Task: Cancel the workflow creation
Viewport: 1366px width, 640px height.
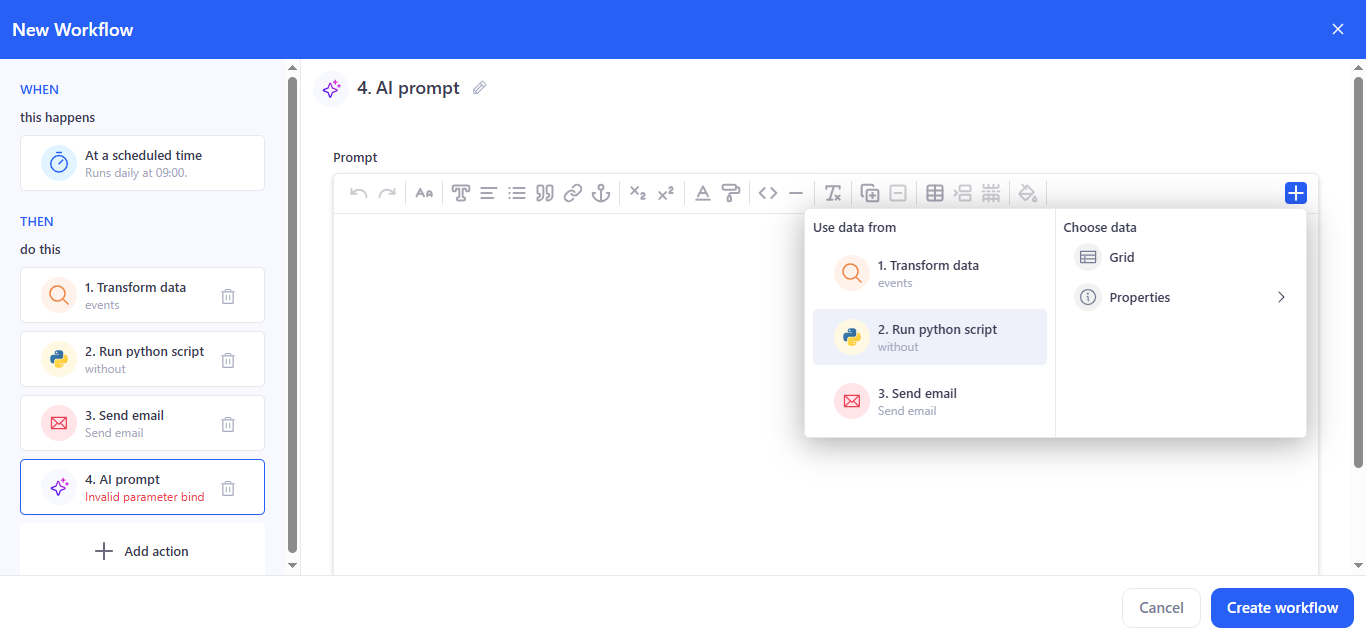Action: (x=1160, y=607)
